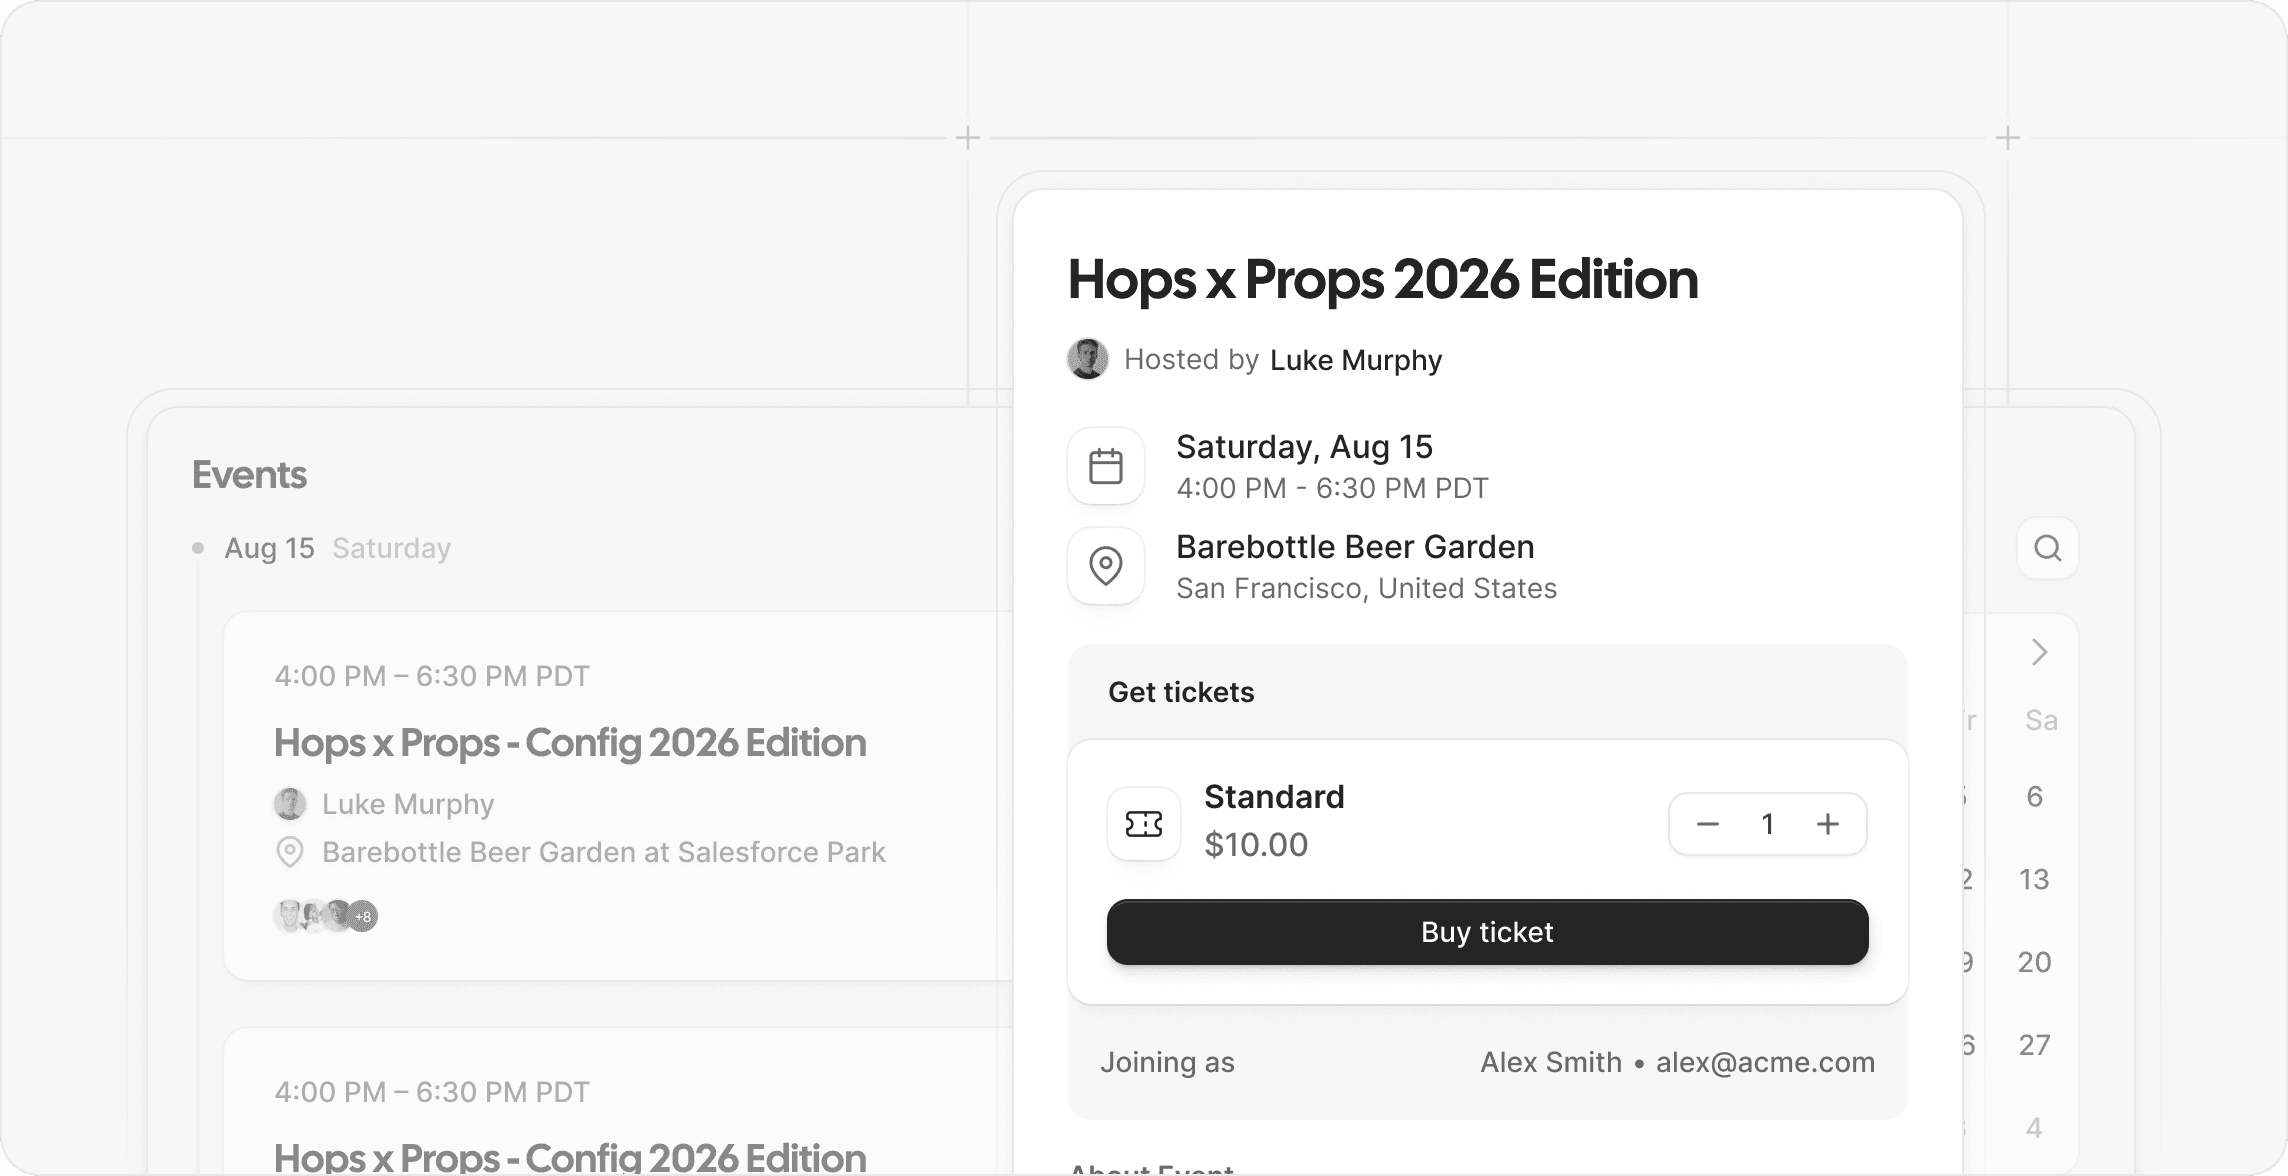Open Luke Murphy's name in the Events list card

(408, 804)
